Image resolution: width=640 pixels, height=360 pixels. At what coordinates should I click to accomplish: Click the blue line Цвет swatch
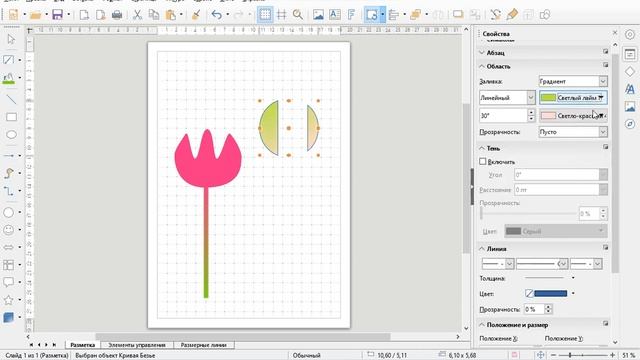point(550,293)
